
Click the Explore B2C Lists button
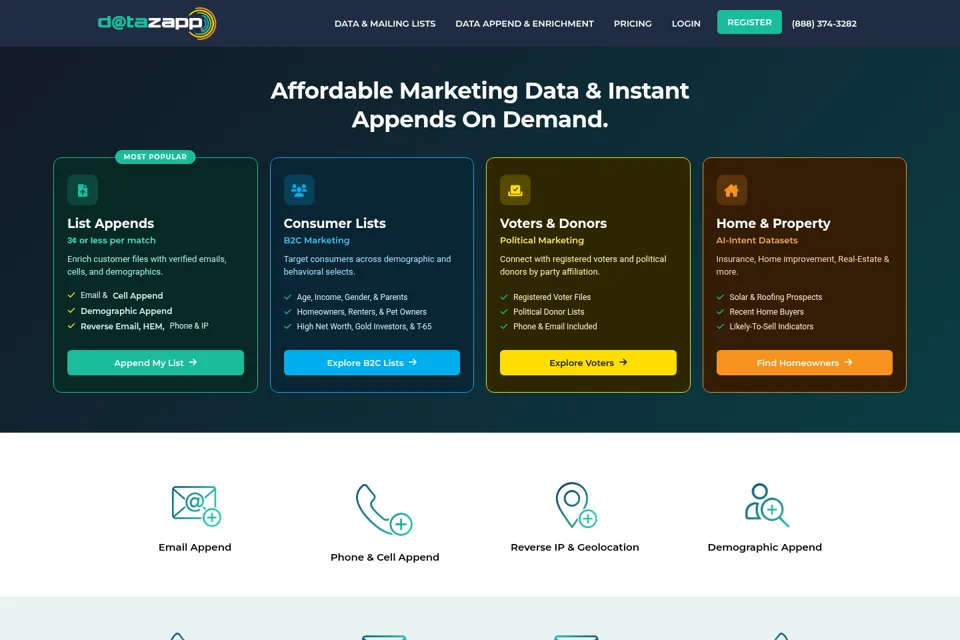(372, 363)
